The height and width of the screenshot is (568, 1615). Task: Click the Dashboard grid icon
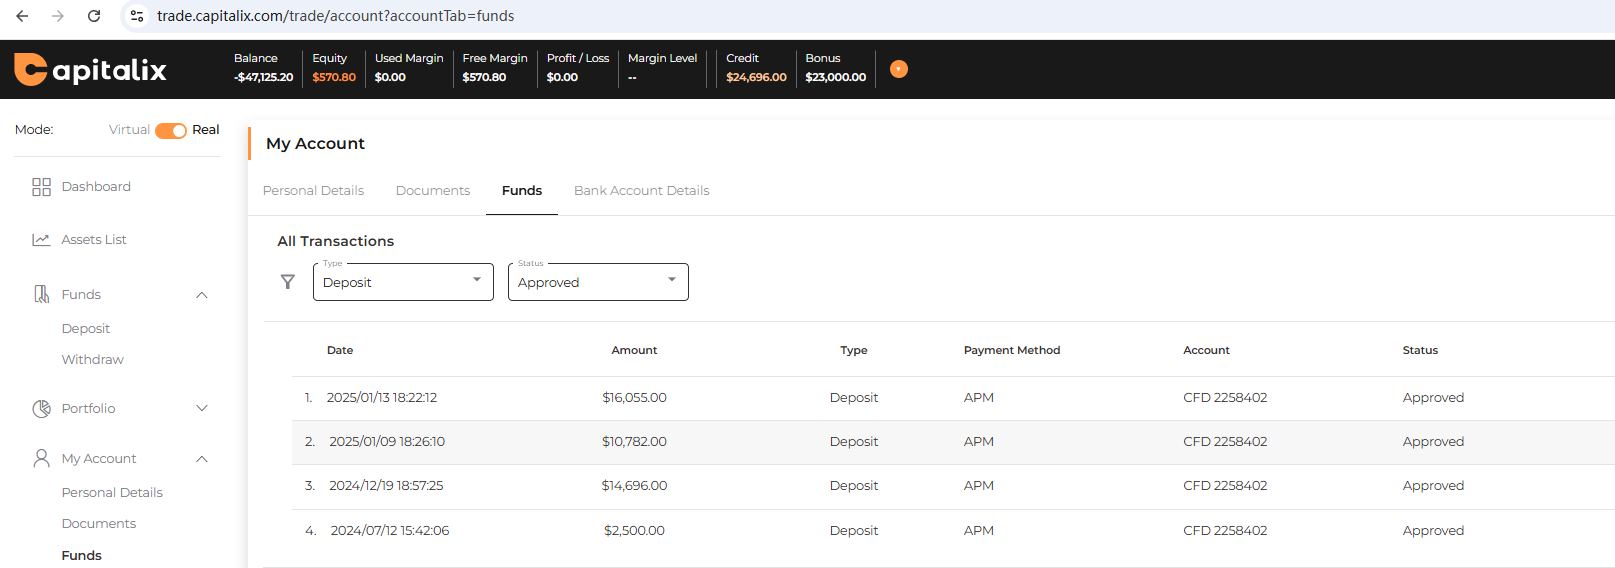(x=41, y=187)
